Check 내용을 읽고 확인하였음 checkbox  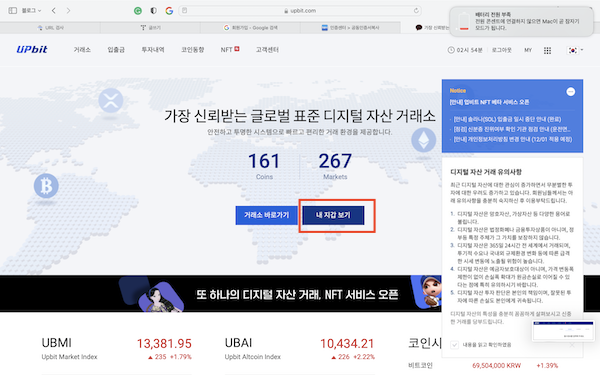point(454,345)
